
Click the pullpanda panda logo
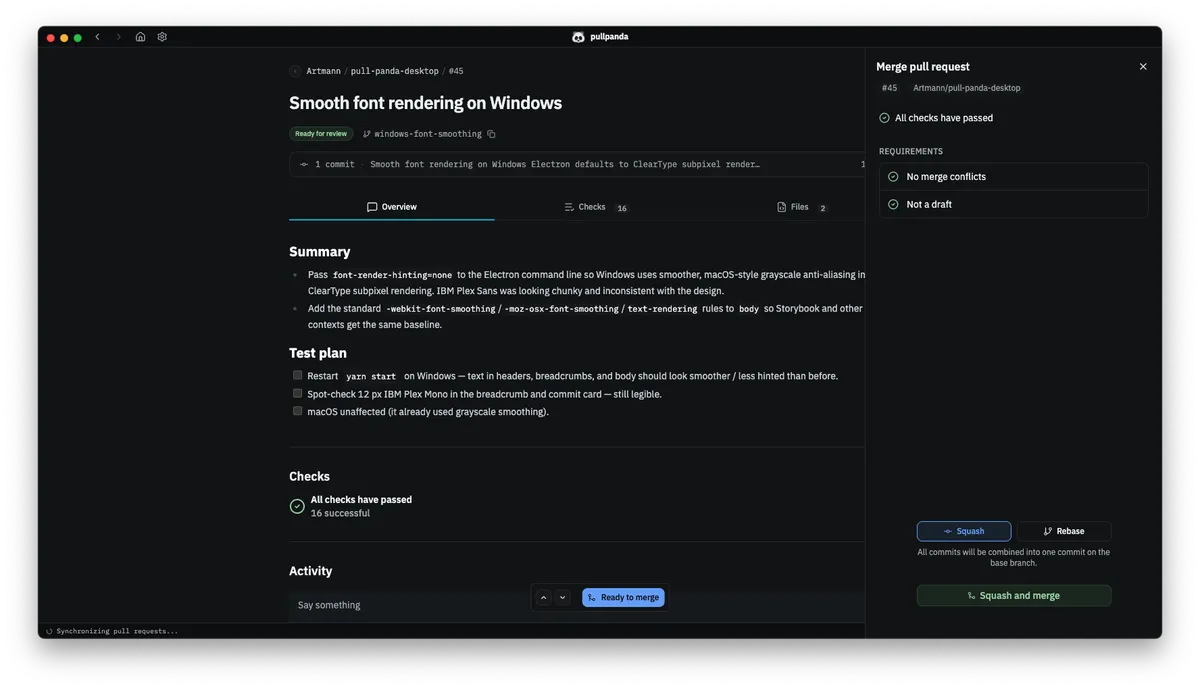[578, 37]
